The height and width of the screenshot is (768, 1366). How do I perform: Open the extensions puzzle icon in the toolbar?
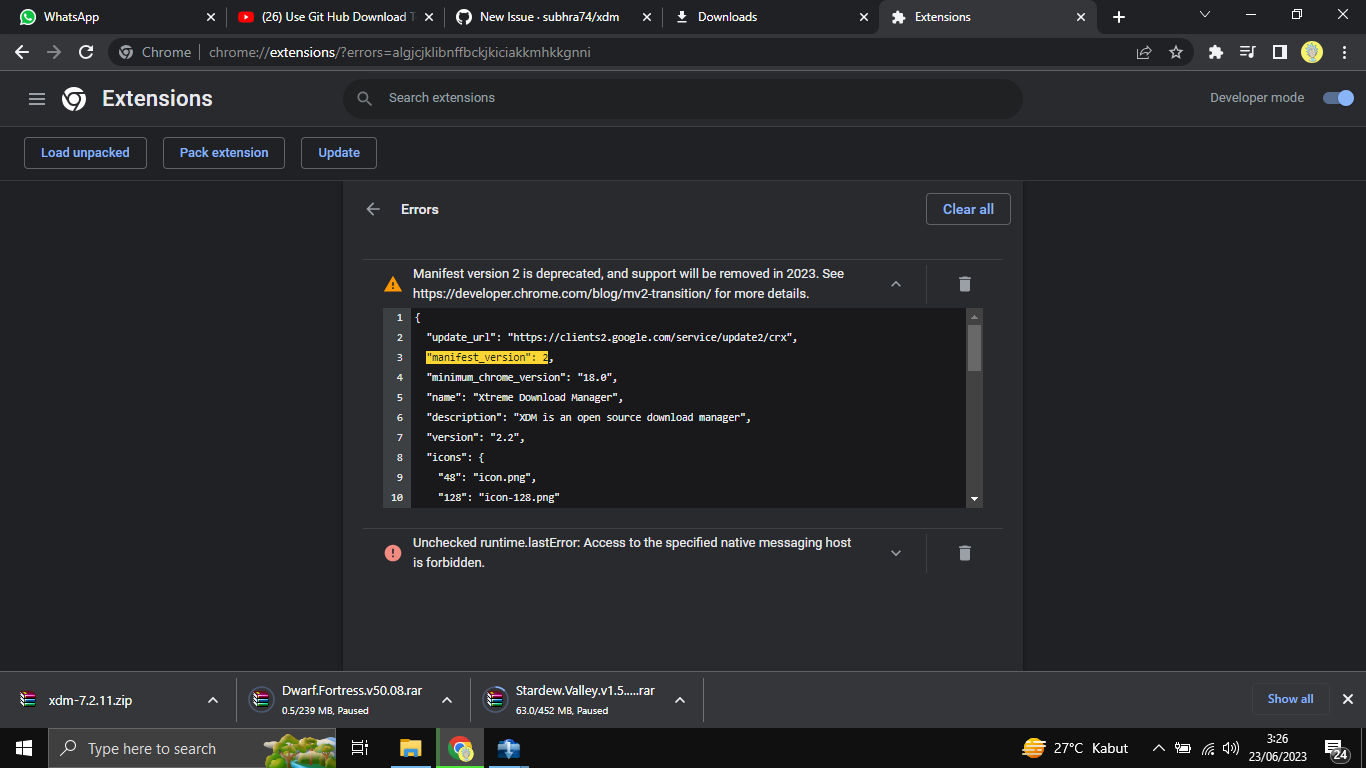[1215, 52]
